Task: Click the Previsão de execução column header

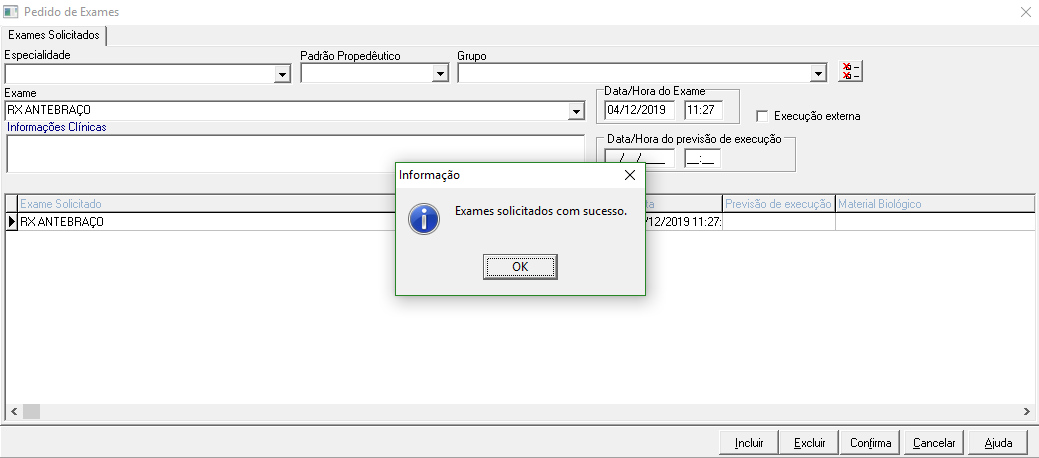Action: click(779, 203)
